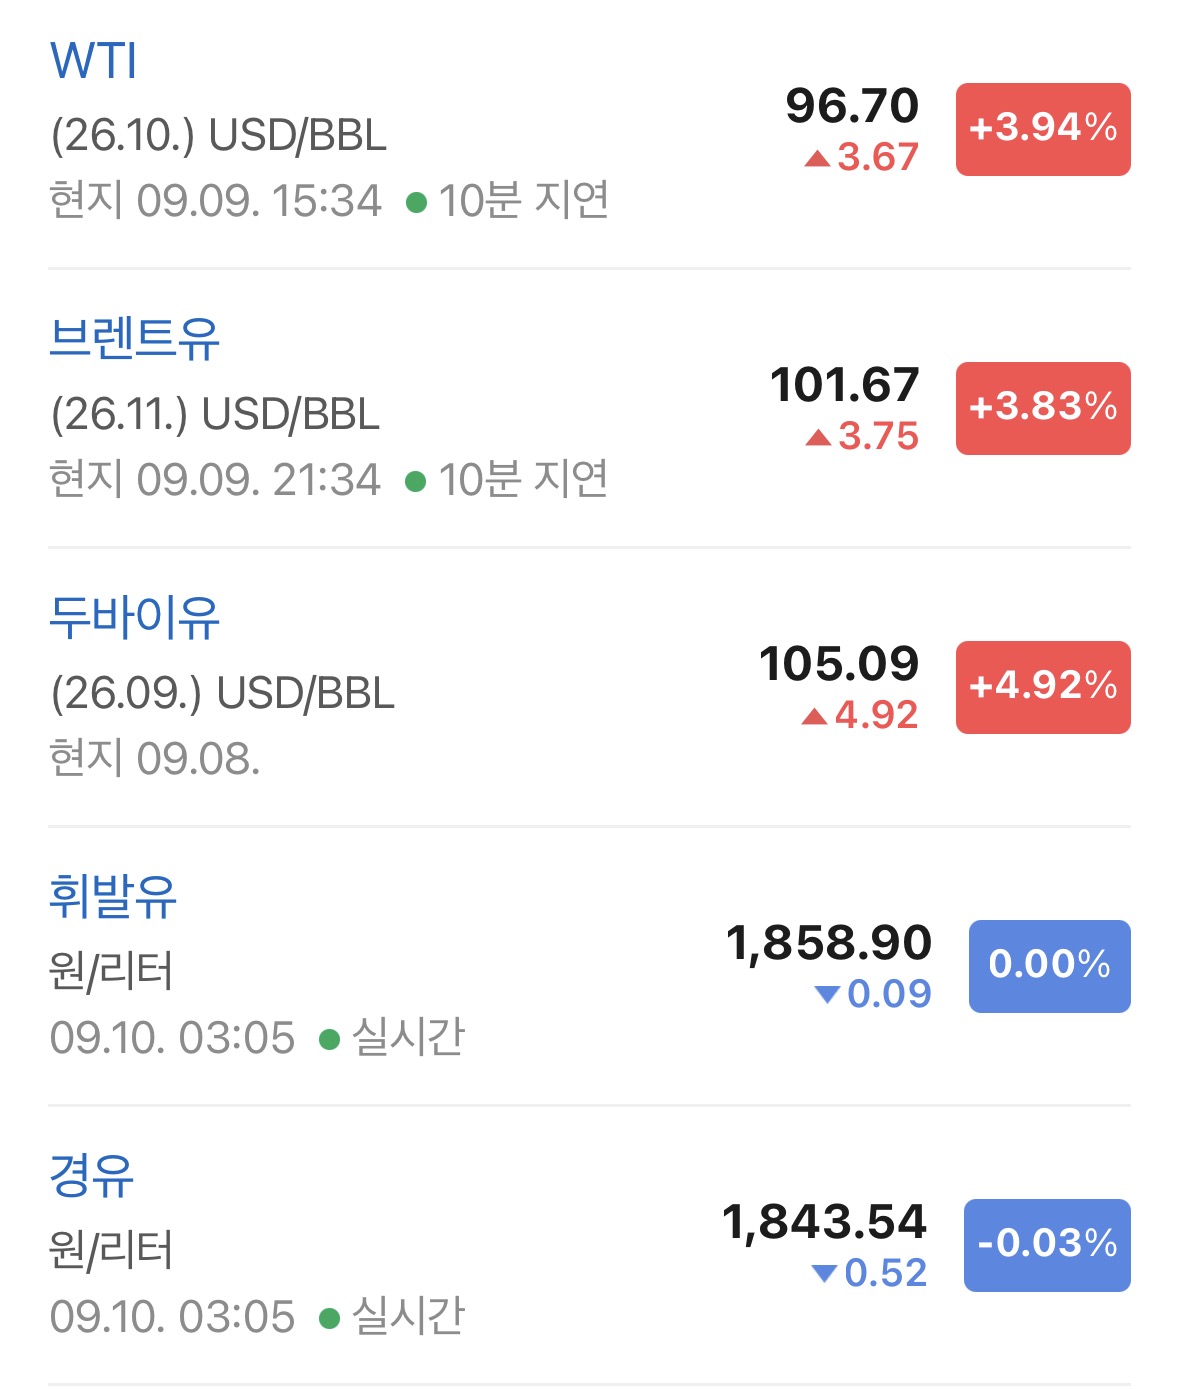1179x1389 pixels.
Task: Open the 휘발유 title link
Action: [113, 896]
